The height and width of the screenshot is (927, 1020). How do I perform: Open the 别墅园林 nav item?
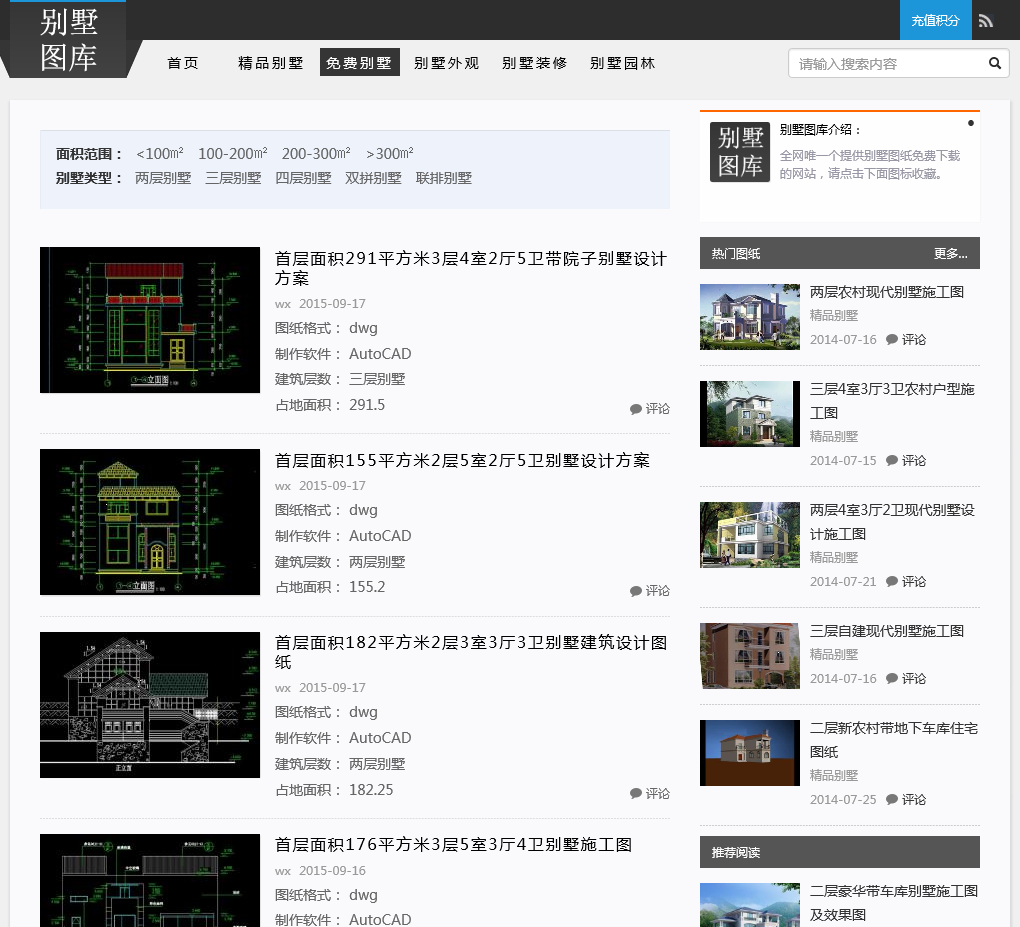click(623, 62)
